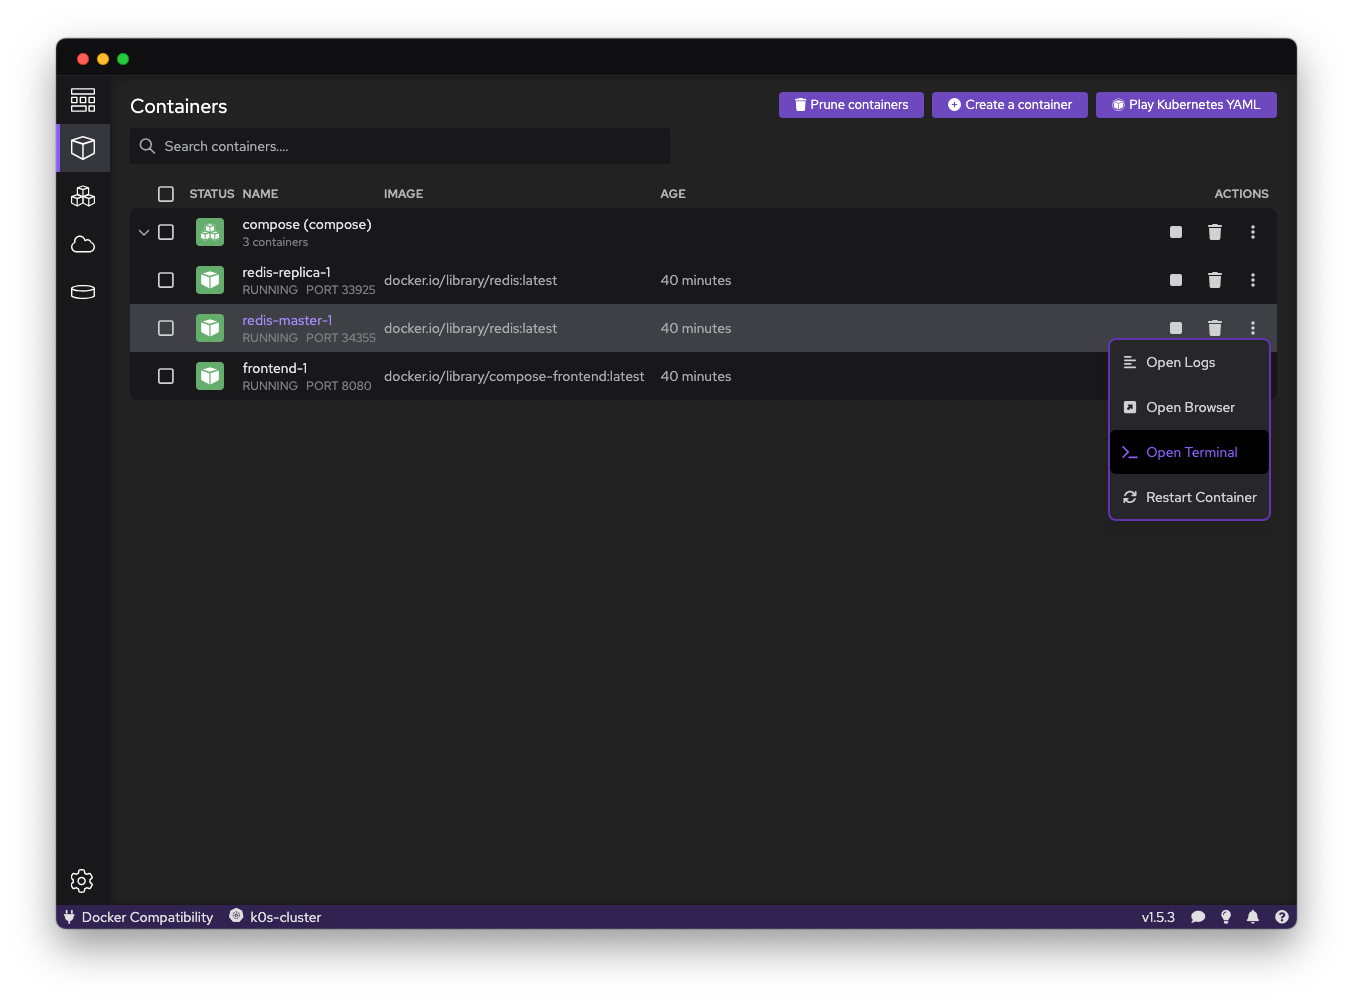Click the IMAGE column header

point(403,194)
